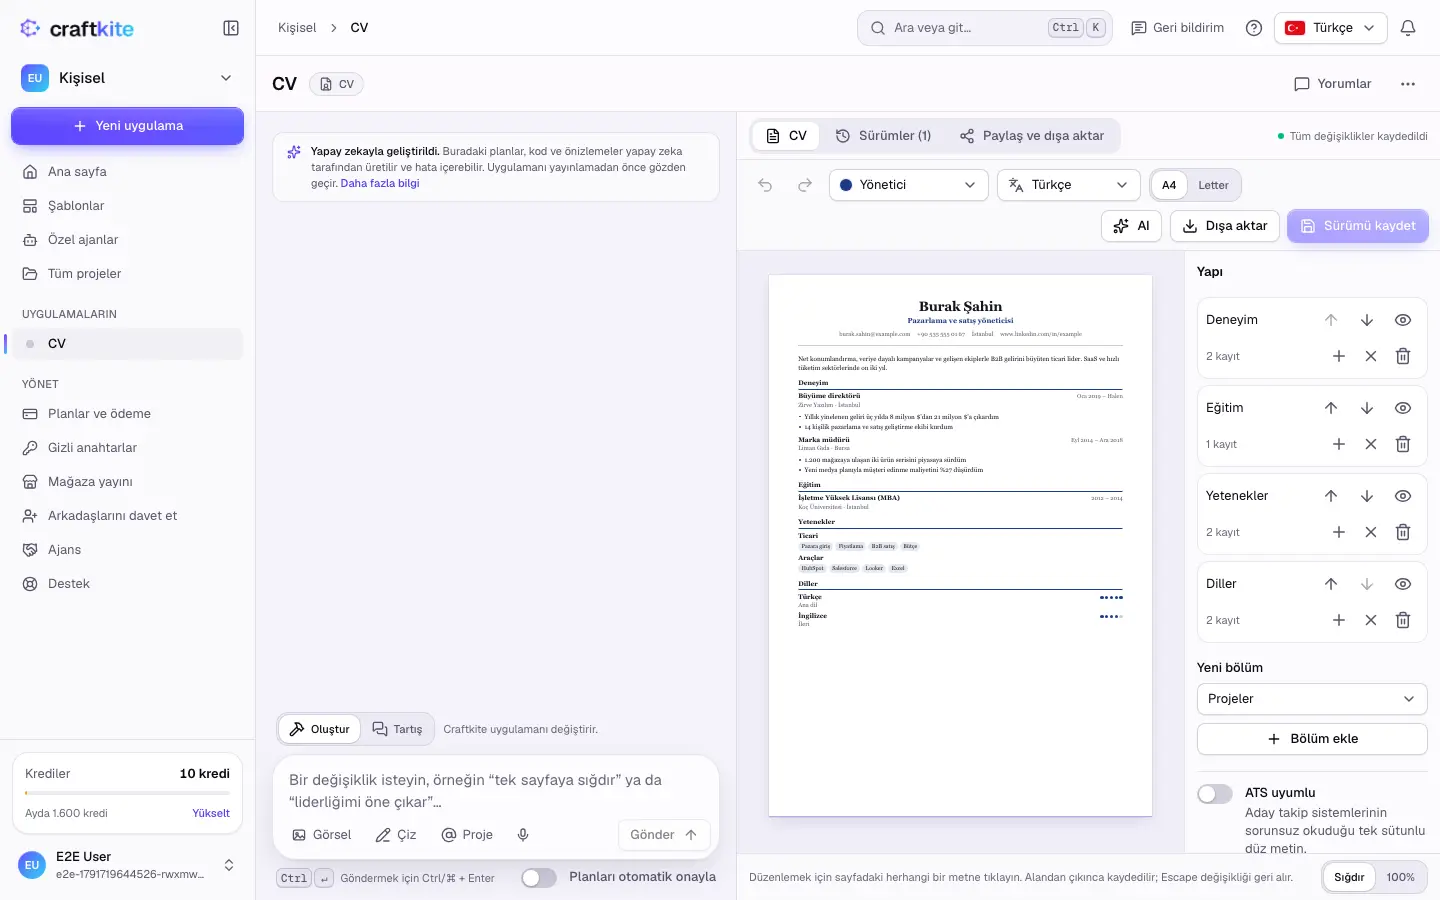Open the Daha fazla bilgi link
The height and width of the screenshot is (900, 1440).
380,184
